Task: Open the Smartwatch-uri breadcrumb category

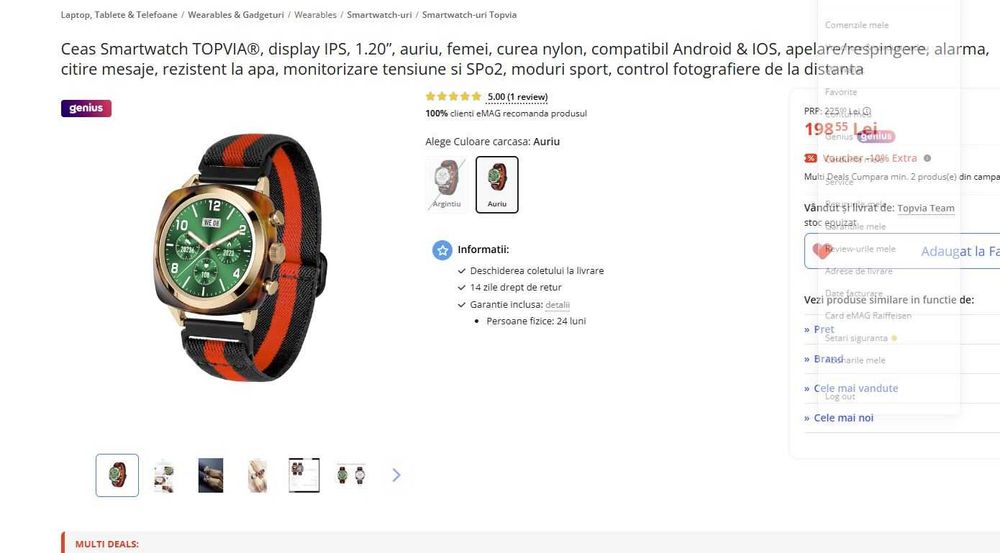Action: coord(379,15)
